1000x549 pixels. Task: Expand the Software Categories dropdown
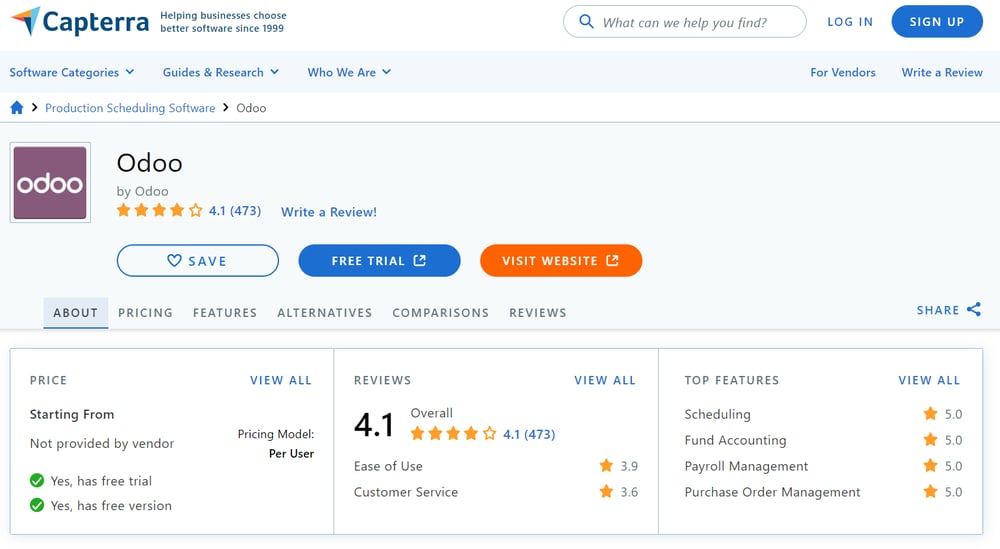coord(72,72)
